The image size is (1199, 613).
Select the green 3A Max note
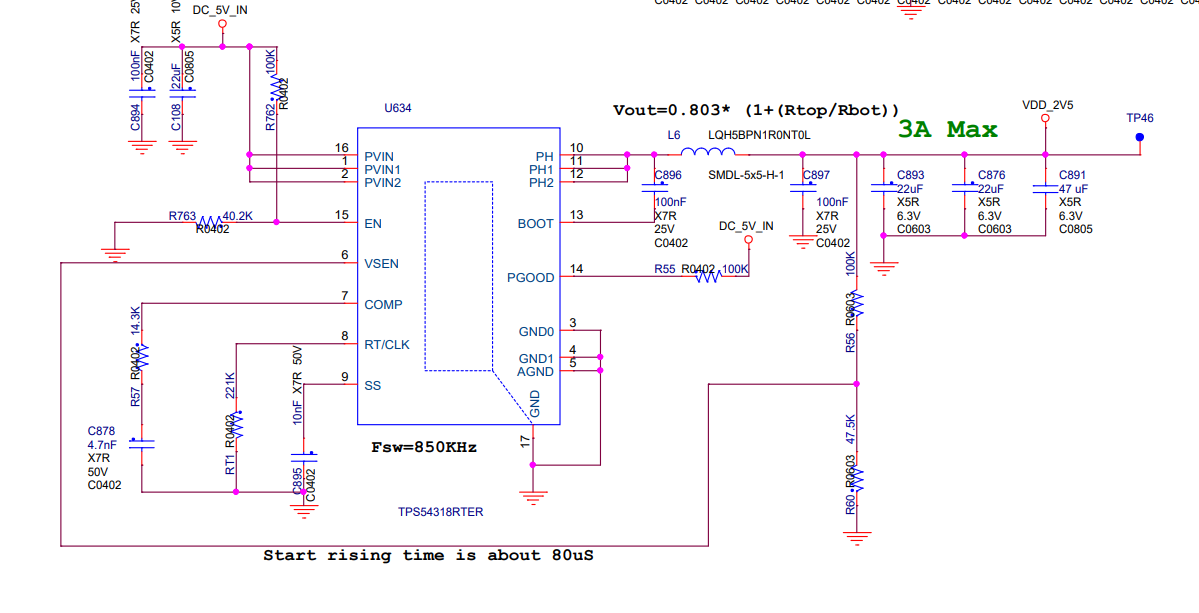(947, 129)
